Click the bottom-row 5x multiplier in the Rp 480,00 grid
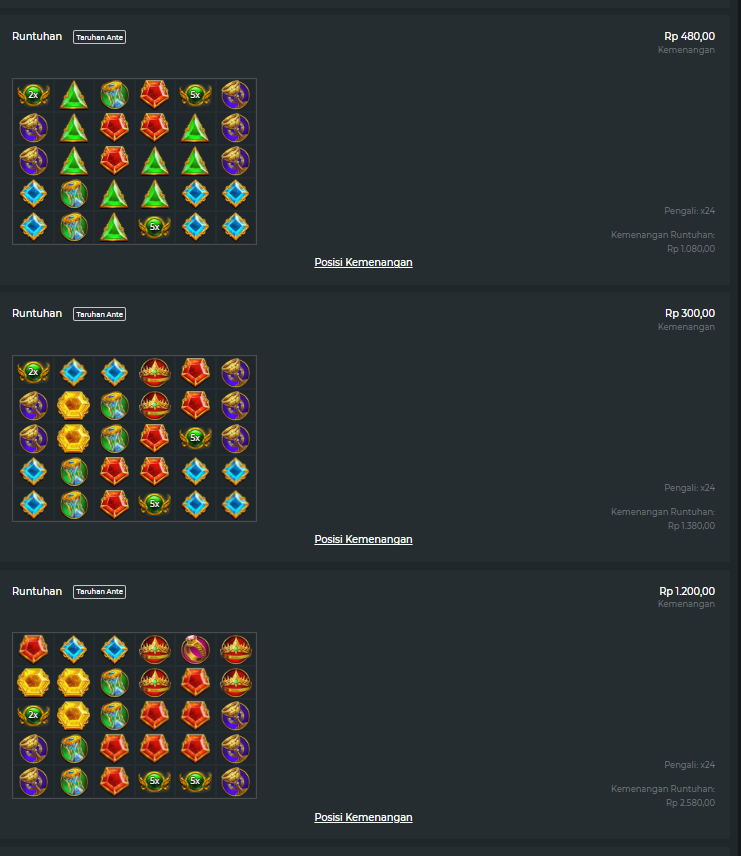This screenshot has width=741, height=856. tap(155, 227)
